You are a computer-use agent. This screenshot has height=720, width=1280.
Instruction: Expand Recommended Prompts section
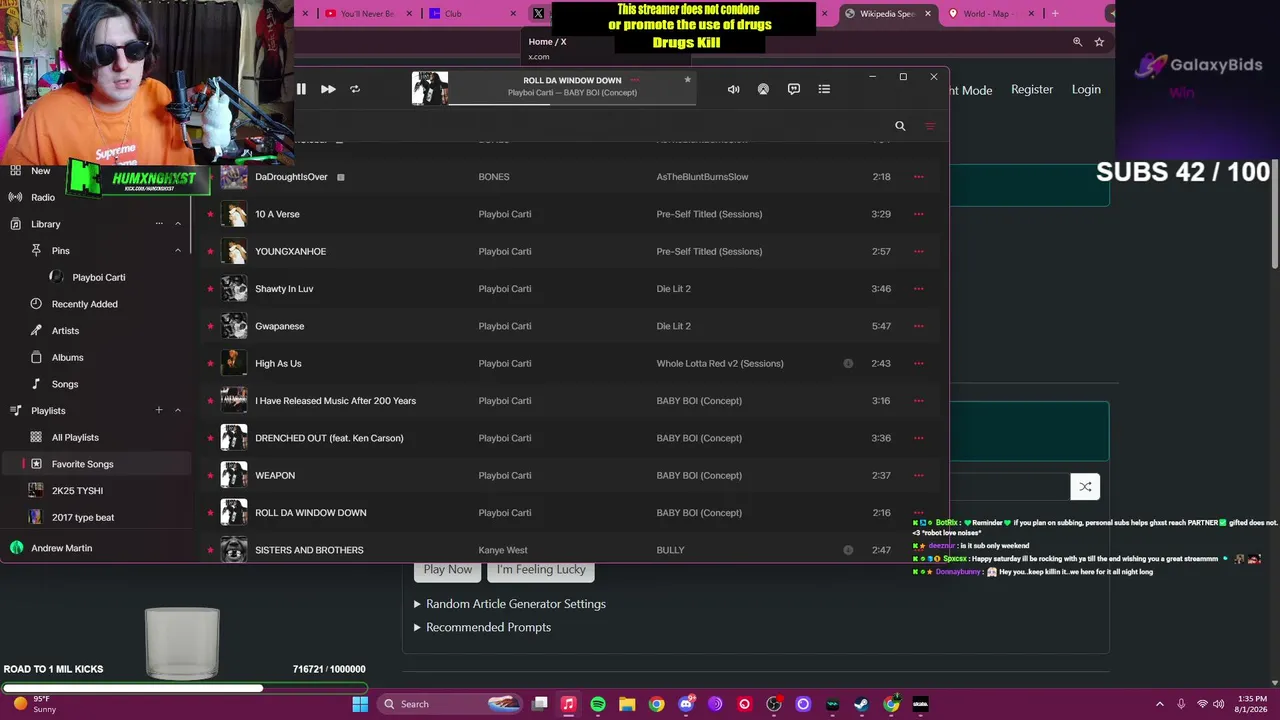coord(482,627)
